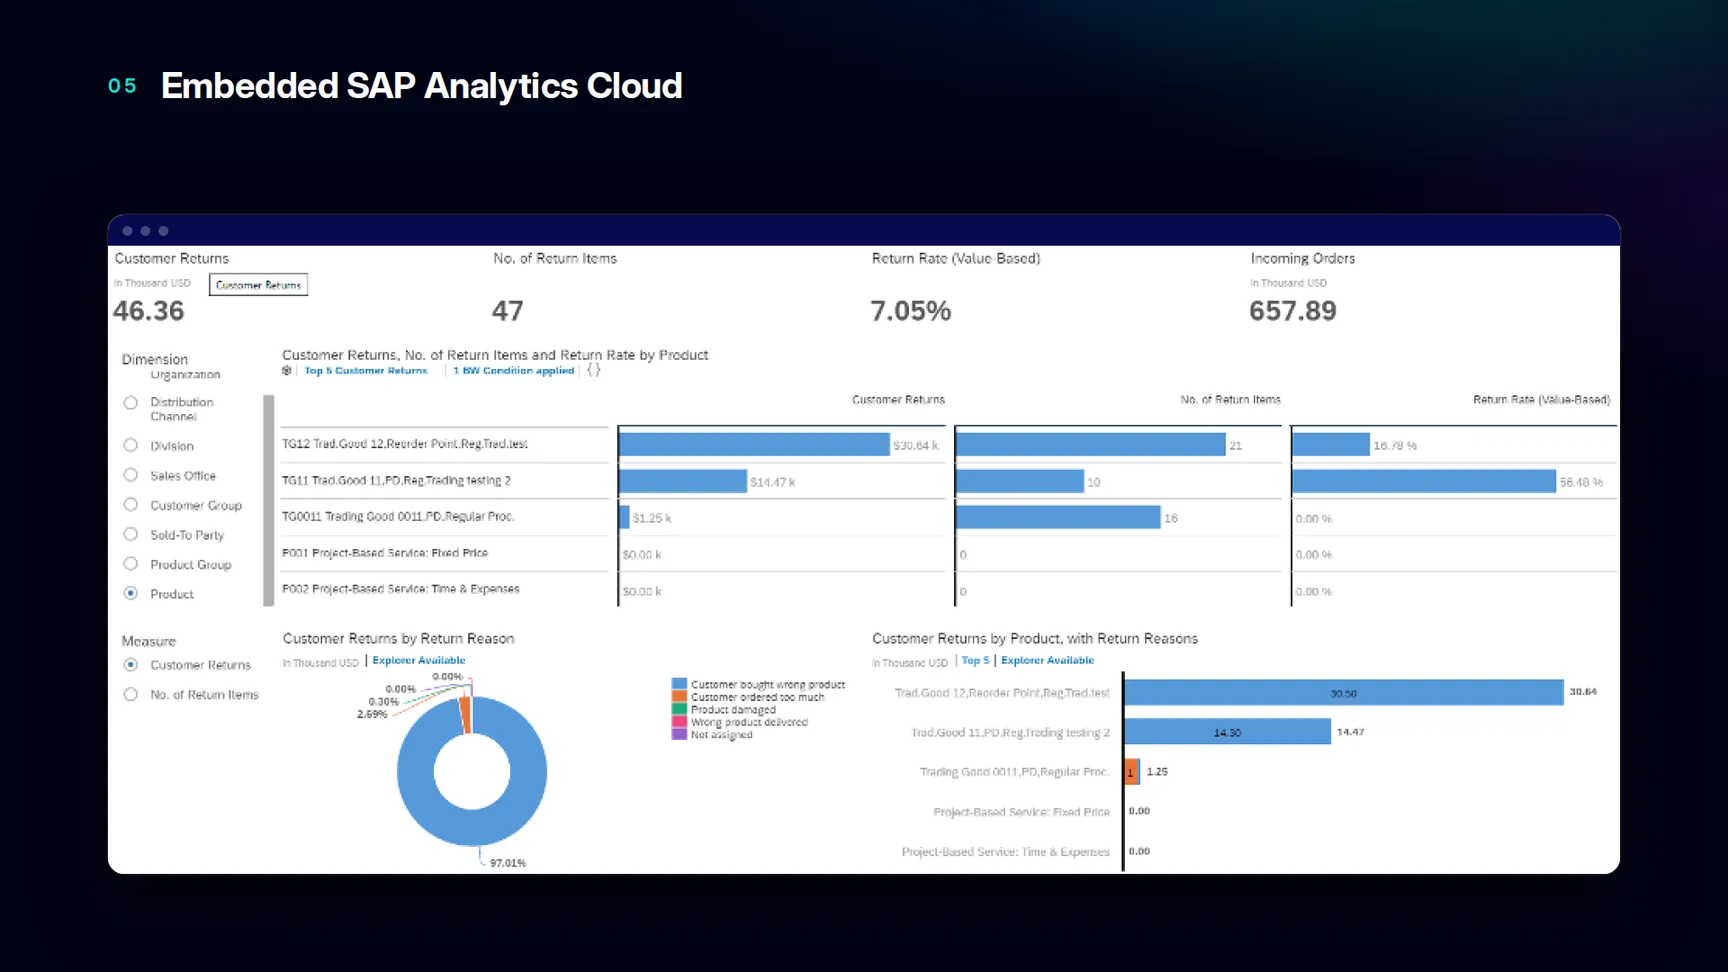Click the $14.47 k Customer Returns bar
This screenshot has width=1728, height=972.
683,481
